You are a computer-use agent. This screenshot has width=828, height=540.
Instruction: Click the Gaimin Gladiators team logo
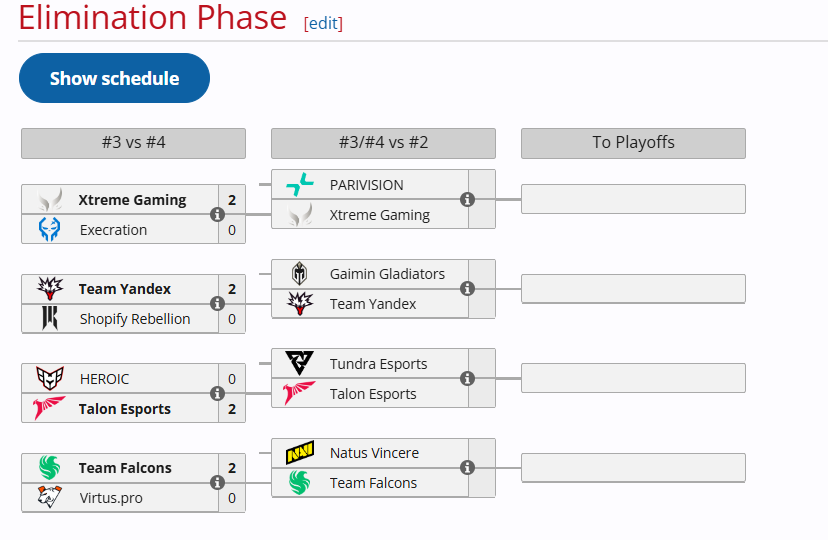300,274
